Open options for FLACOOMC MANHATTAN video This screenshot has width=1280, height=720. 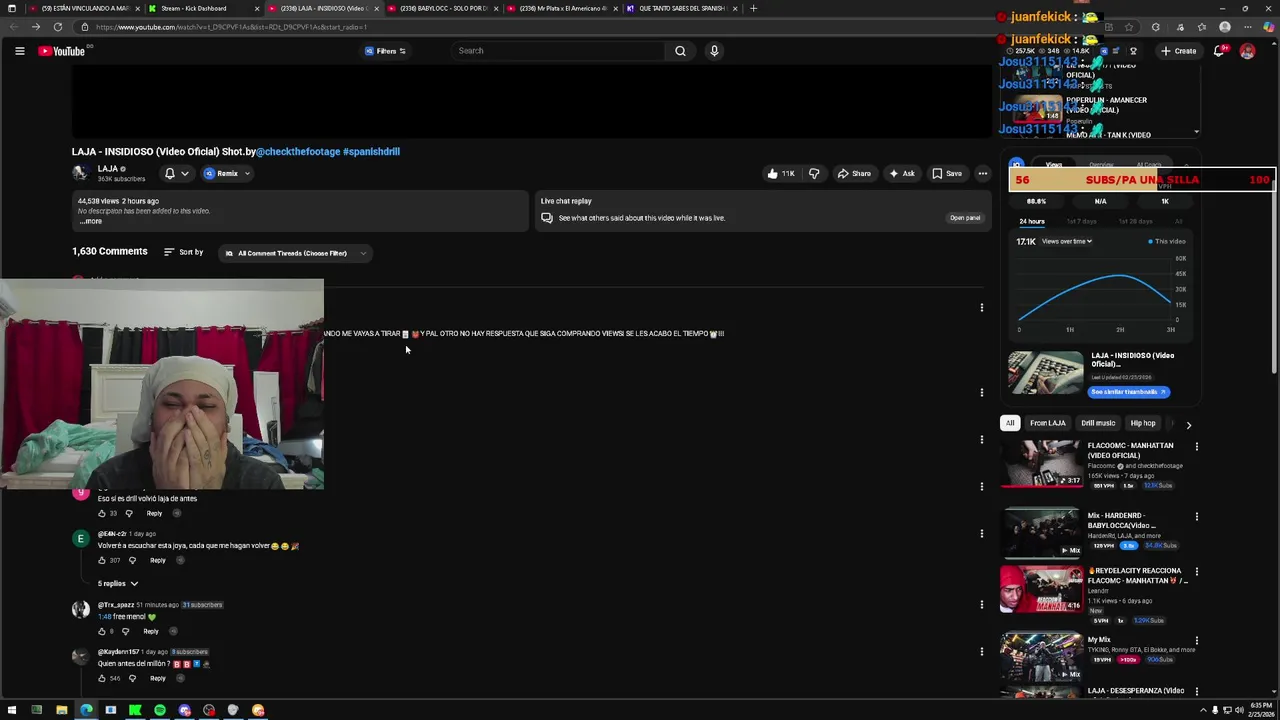click(1197, 447)
